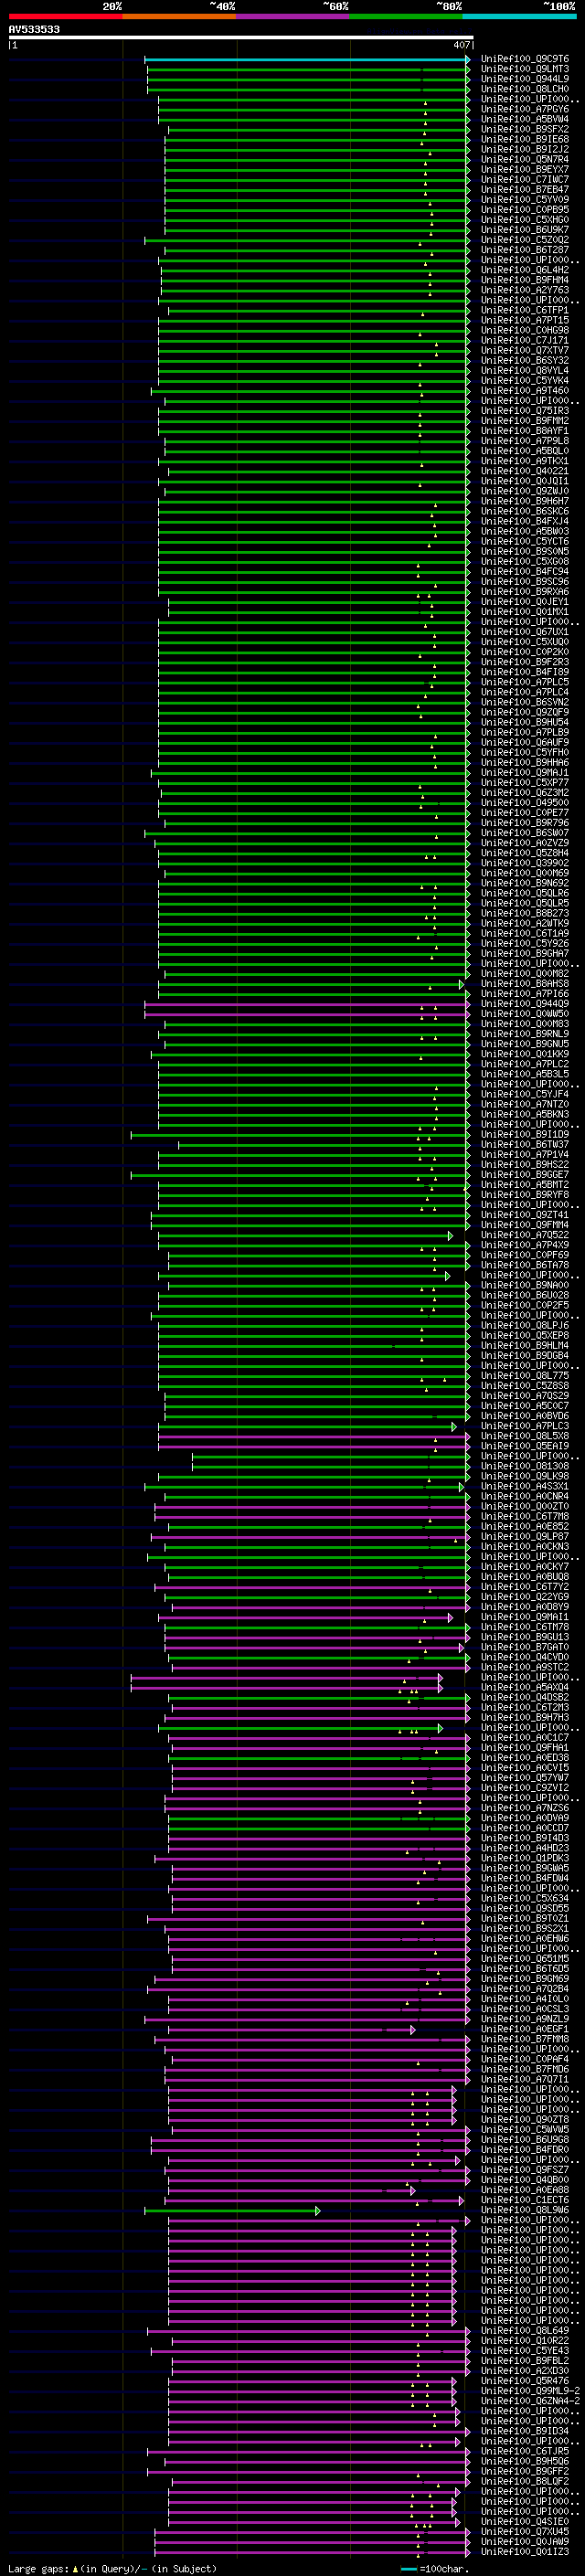Click label UniRef100_C0PB95

pos(525,210)
